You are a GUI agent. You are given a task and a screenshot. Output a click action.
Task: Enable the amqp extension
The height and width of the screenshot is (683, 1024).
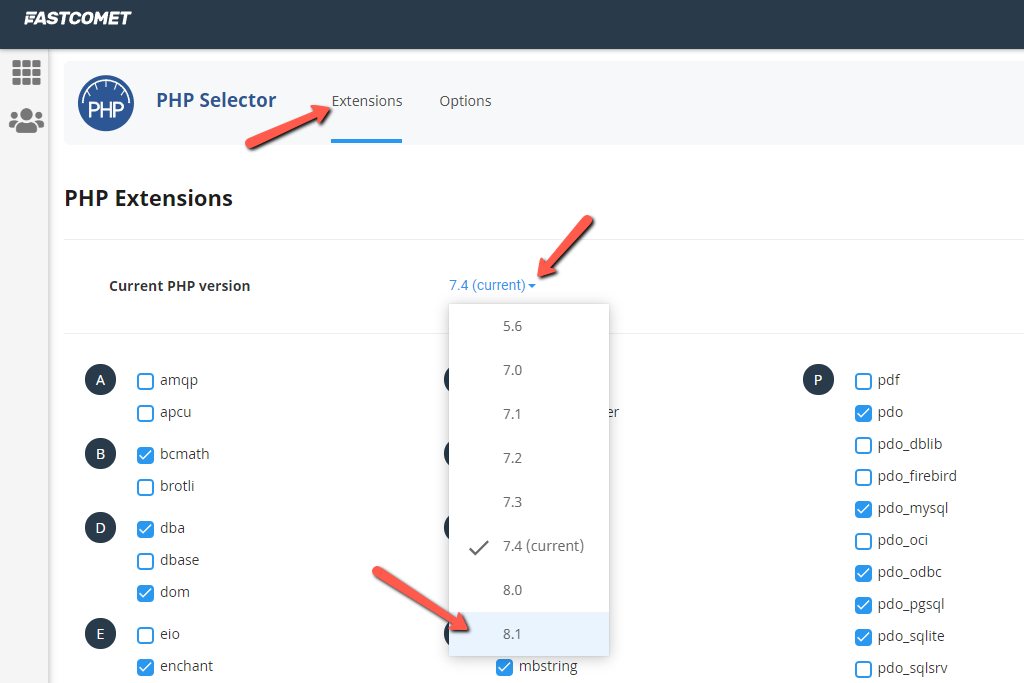pos(144,380)
